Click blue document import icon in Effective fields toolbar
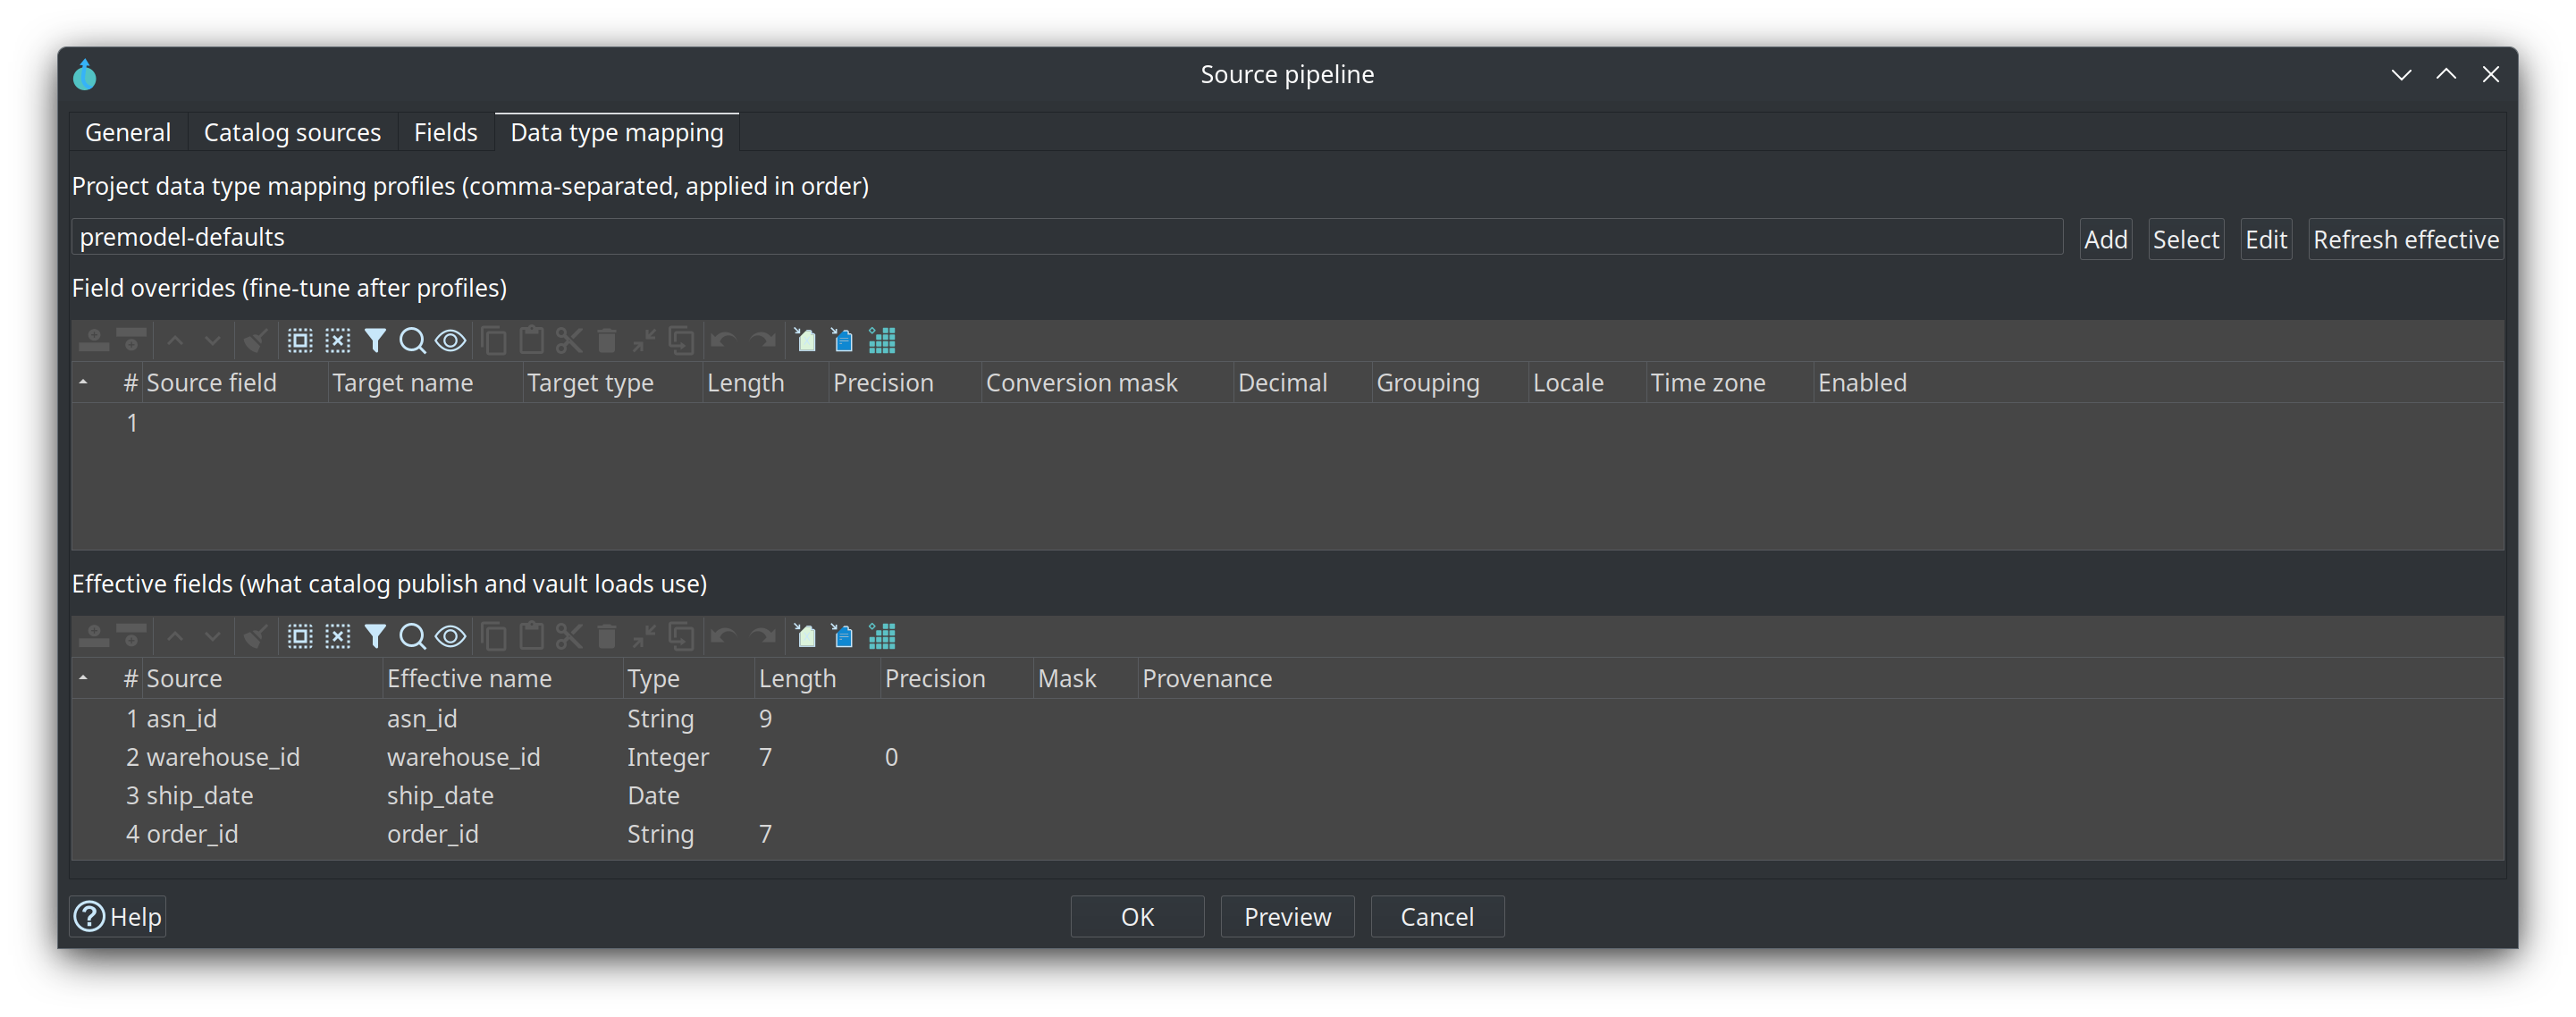Viewport: 2576px width, 1017px height. click(843, 636)
